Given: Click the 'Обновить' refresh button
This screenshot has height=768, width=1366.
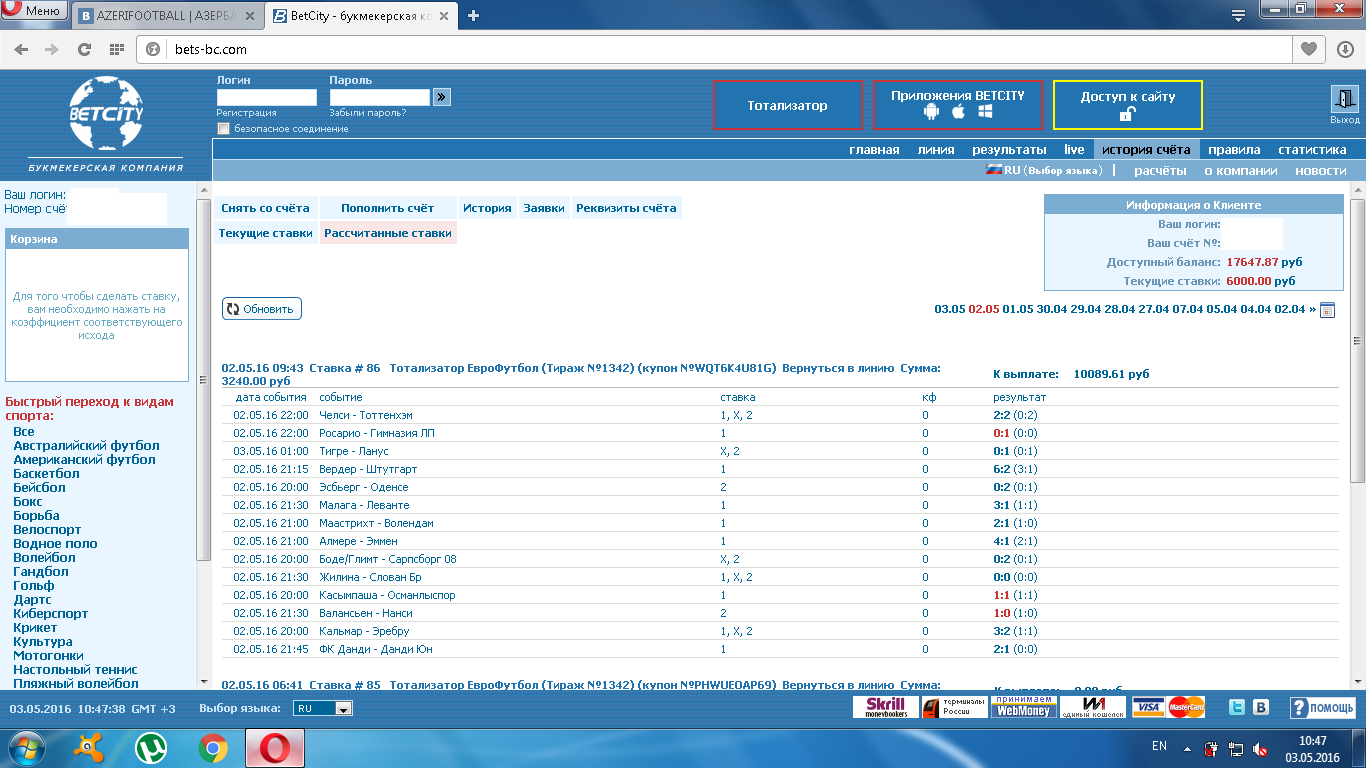Looking at the screenshot, I should click(x=262, y=309).
